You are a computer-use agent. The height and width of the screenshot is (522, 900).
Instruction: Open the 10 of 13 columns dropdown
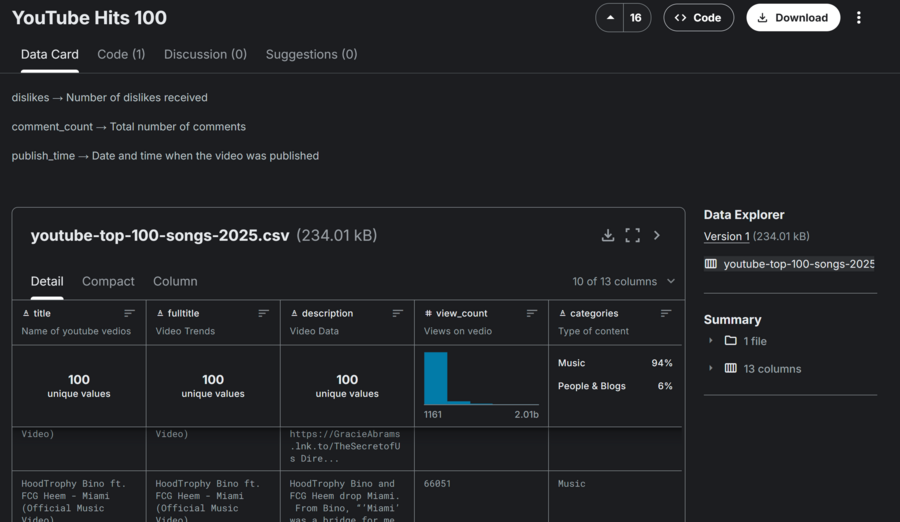coord(623,282)
